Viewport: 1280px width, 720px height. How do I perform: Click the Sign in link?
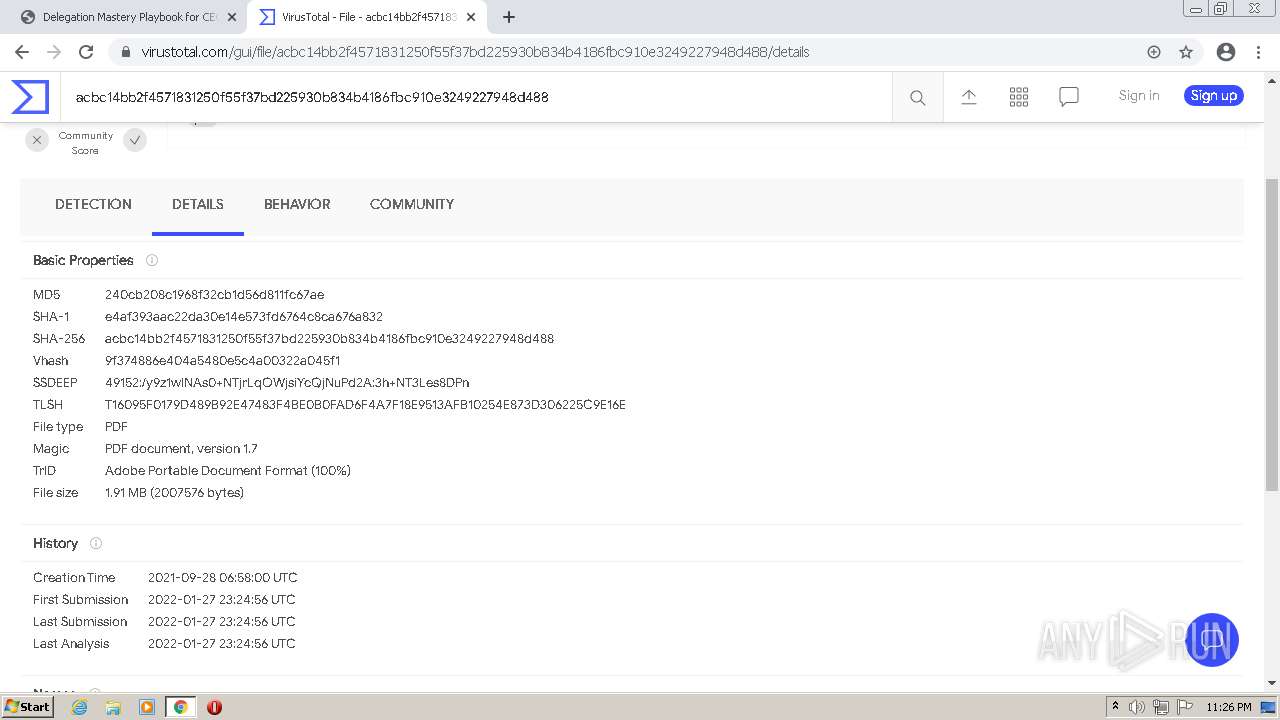(1139, 96)
